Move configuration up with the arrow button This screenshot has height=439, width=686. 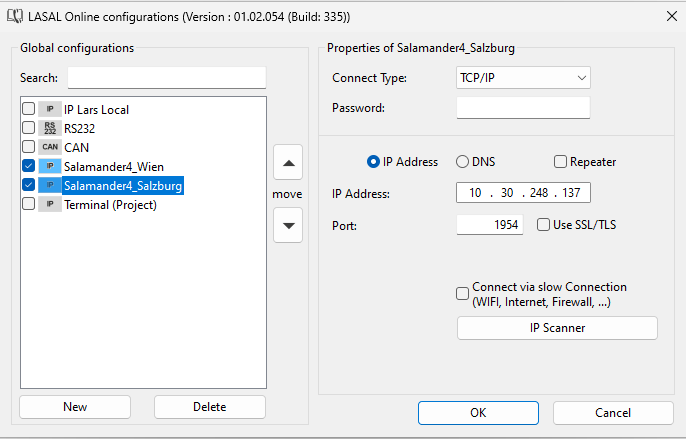288,162
